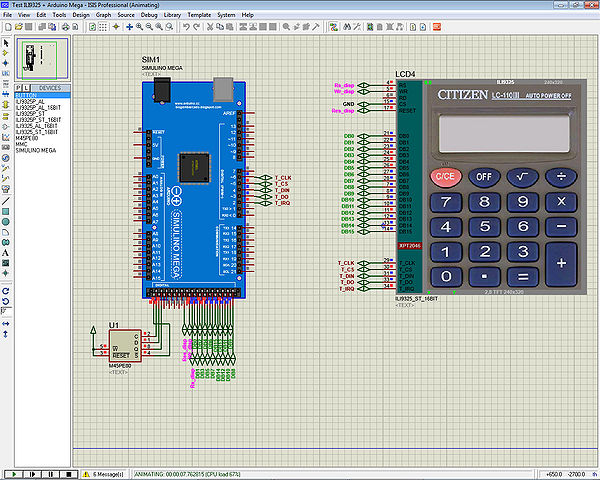Open the File menu
Viewport: 600px width, 480px height.
tap(7, 15)
